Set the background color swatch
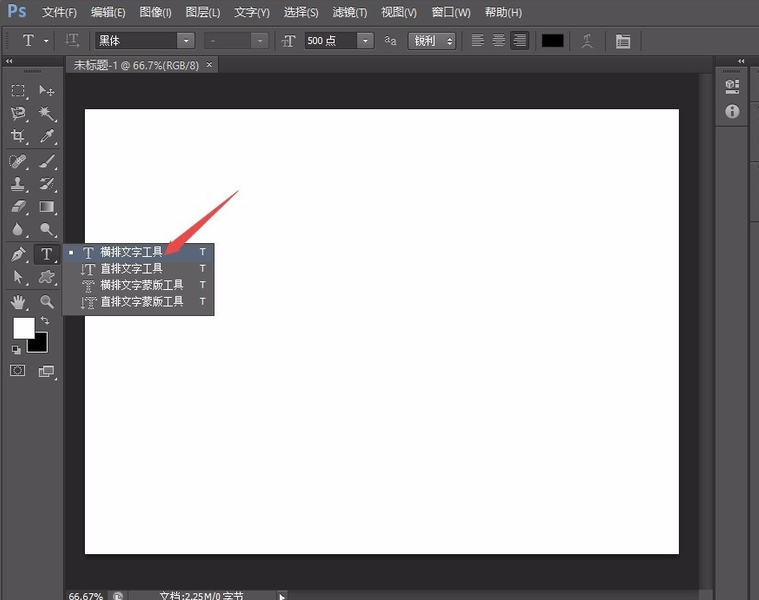The height and width of the screenshot is (600, 759). tap(39, 343)
